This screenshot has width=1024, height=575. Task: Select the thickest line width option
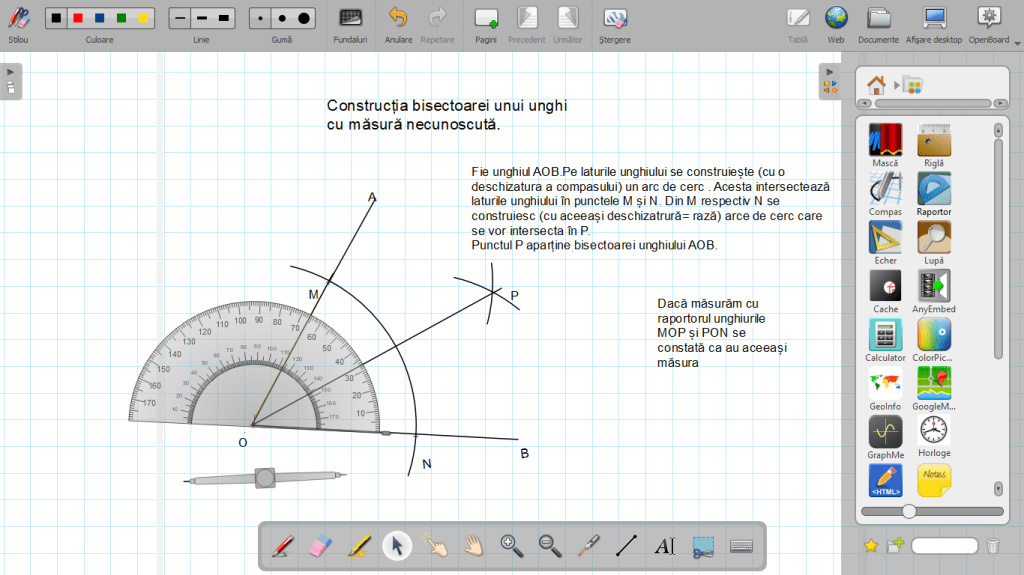224,18
